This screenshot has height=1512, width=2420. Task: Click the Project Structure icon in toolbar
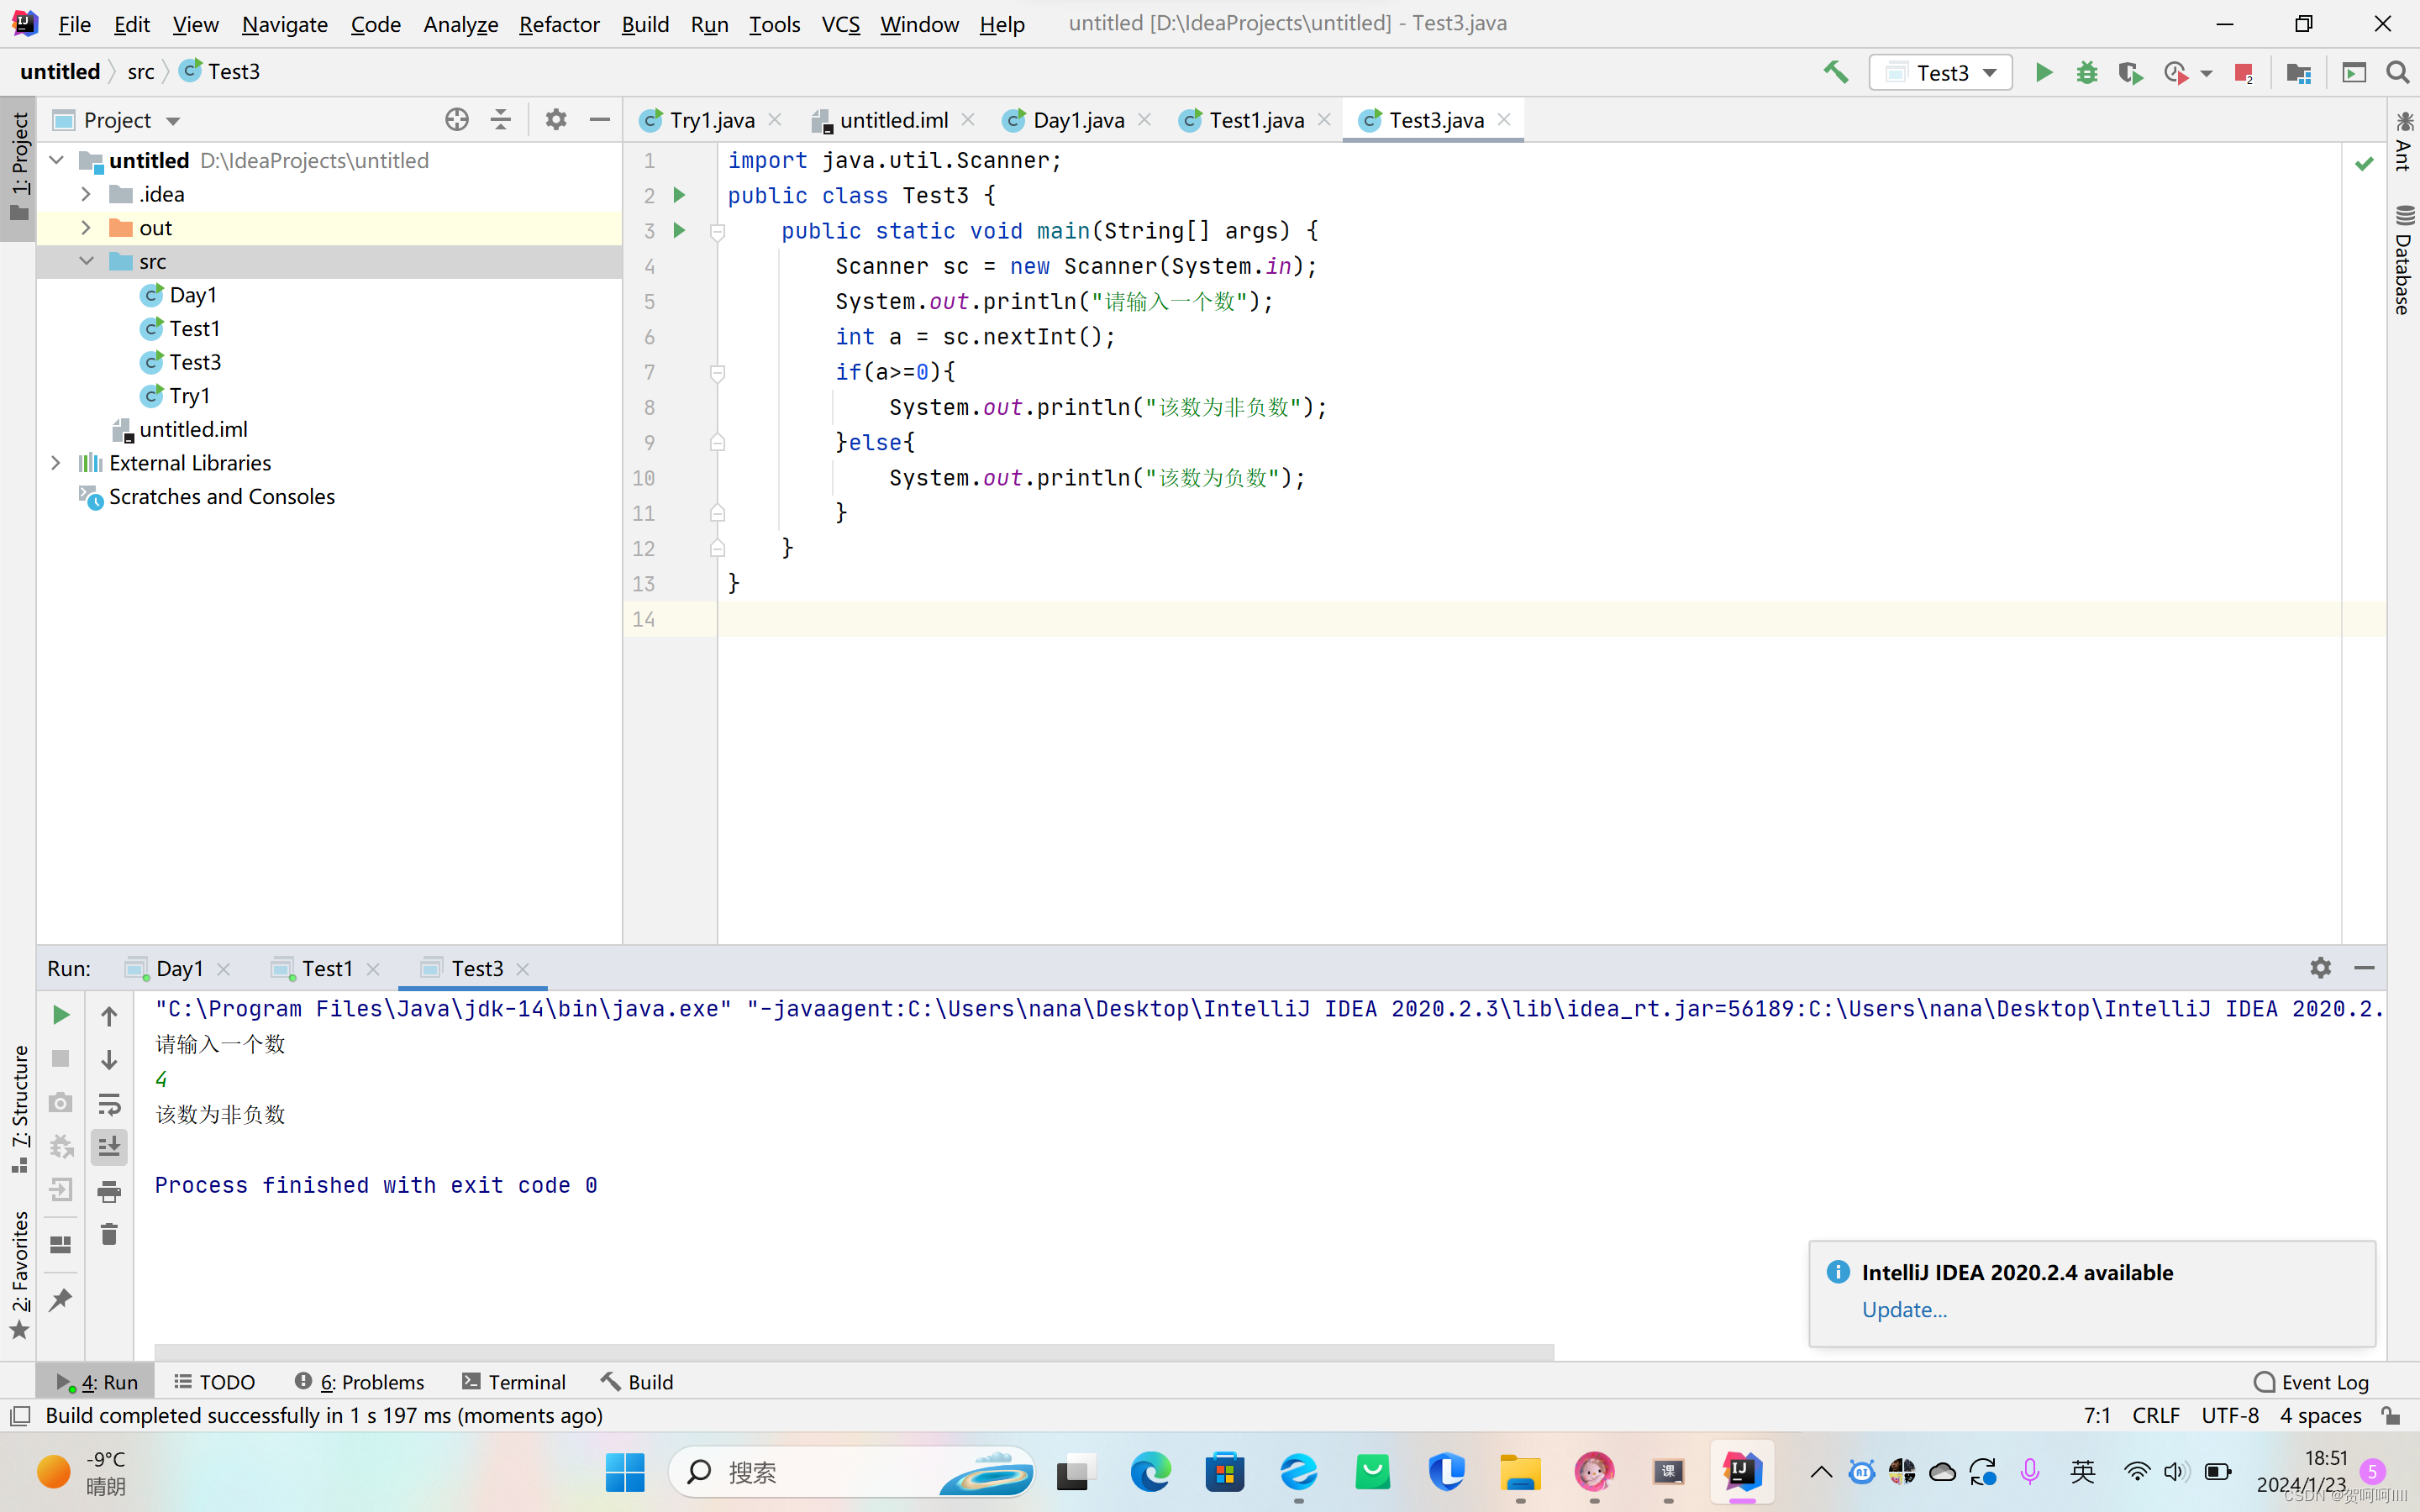pos(2298,72)
